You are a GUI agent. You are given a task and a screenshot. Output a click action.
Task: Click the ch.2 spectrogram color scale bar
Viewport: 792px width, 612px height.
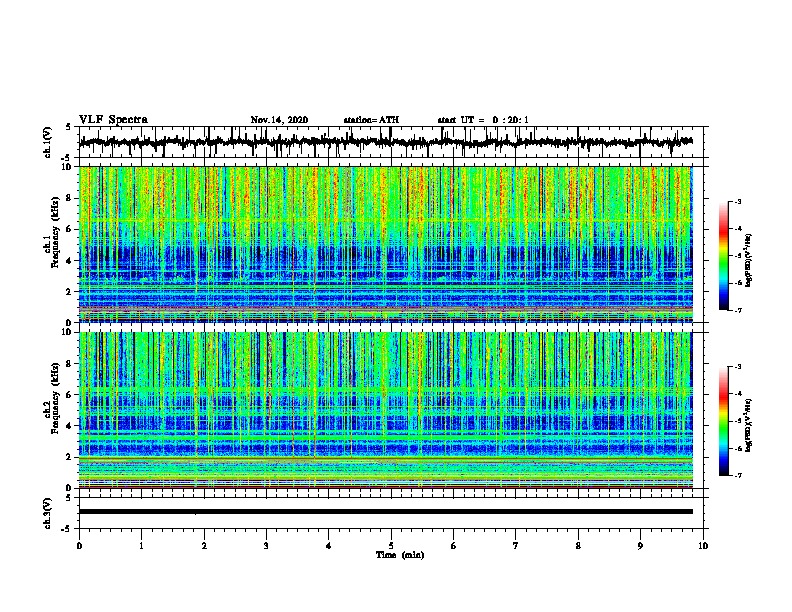tap(724, 421)
